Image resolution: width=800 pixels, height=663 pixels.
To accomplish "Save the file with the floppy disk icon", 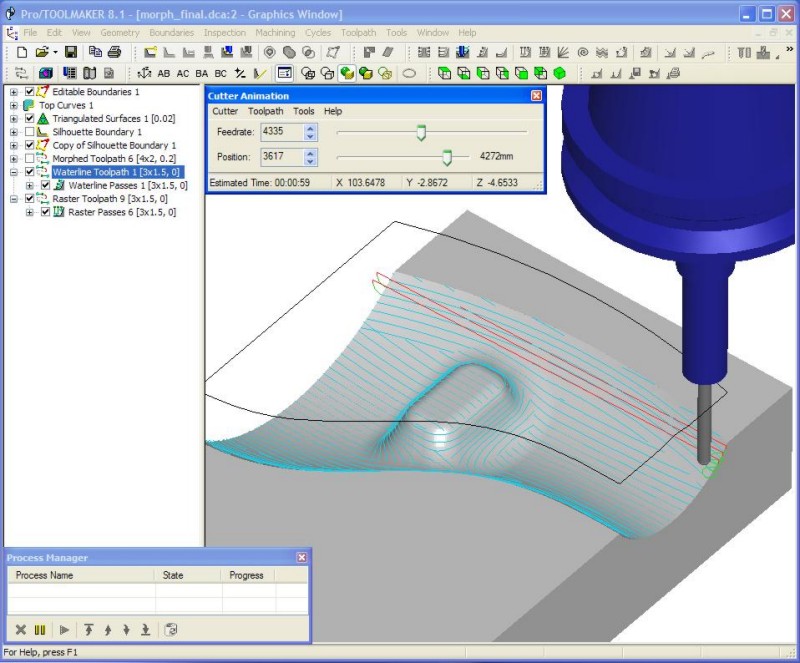I will tap(70, 52).
